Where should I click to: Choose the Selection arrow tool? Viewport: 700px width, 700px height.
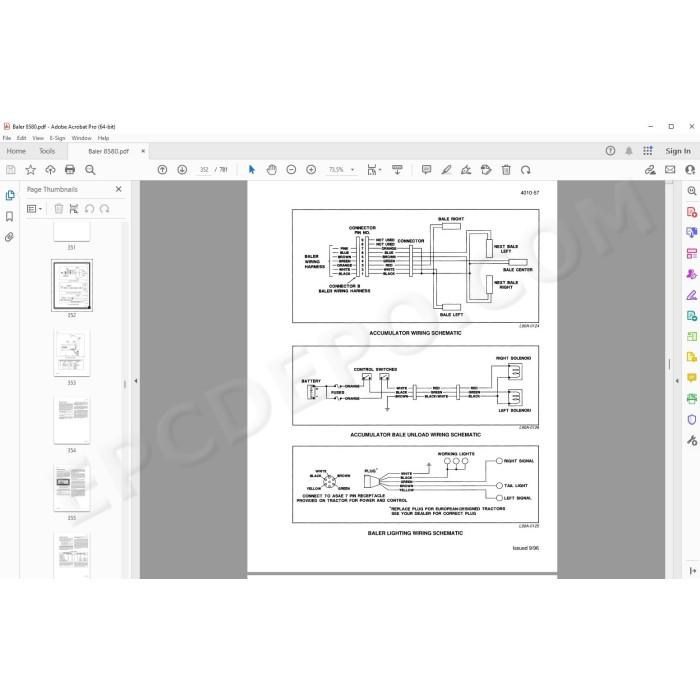pos(252,170)
